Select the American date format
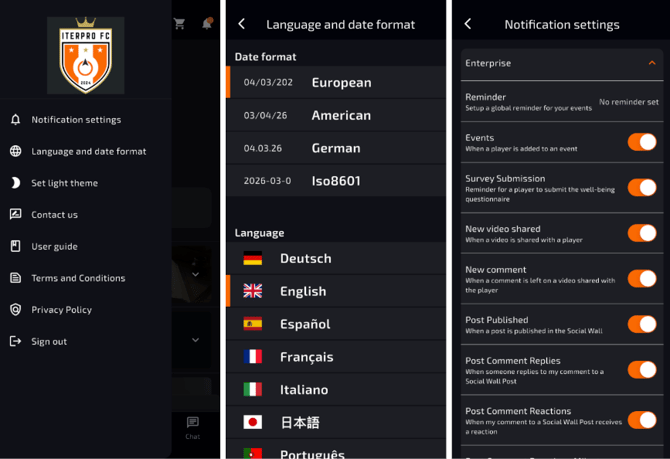Viewport: 670px width, 459px height. (x=336, y=115)
